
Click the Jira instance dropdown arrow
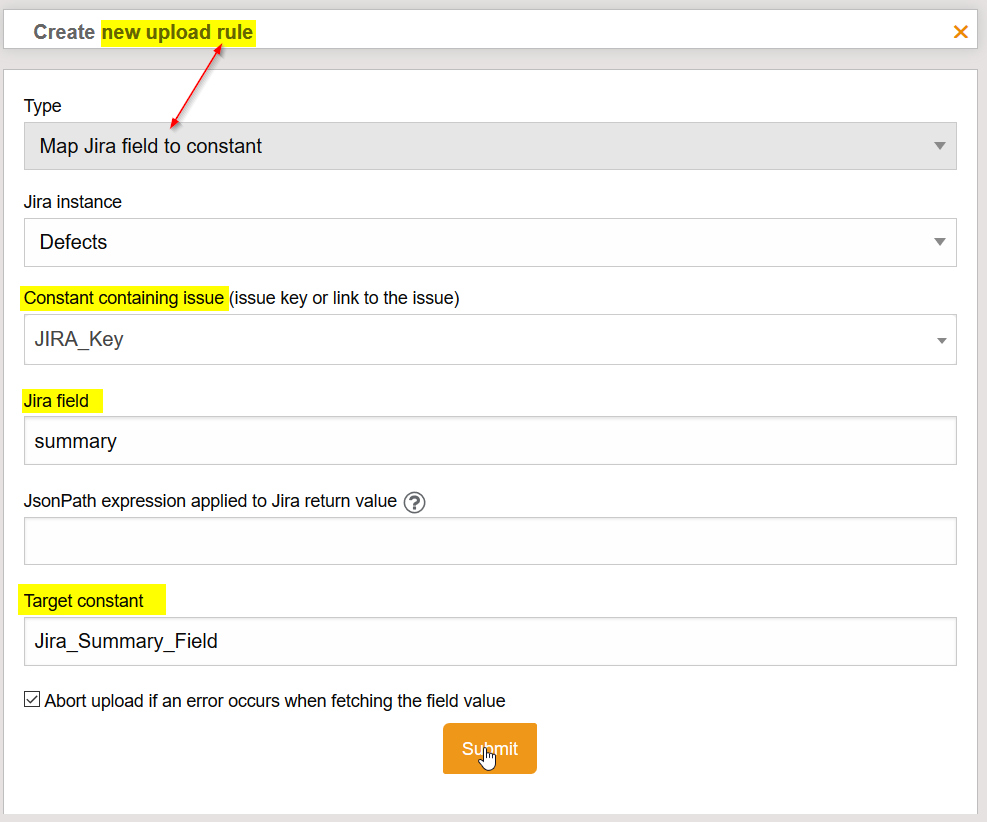coord(939,242)
